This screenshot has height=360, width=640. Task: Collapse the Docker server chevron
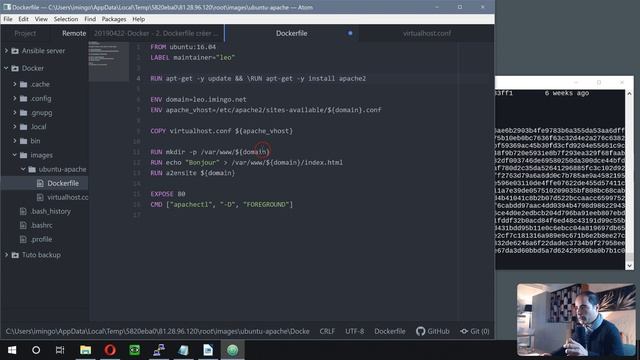6,68
